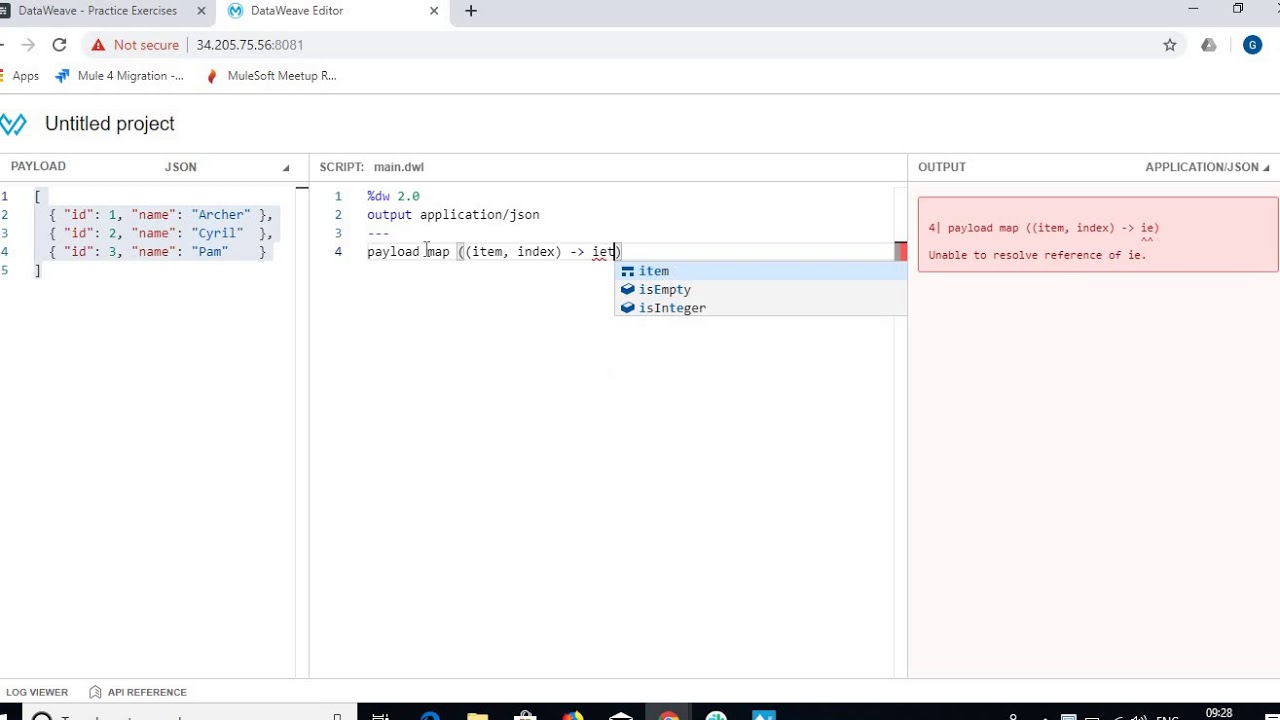This screenshot has width=1280, height=720.
Task: Open the Google account avatar
Action: point(1252,45)
